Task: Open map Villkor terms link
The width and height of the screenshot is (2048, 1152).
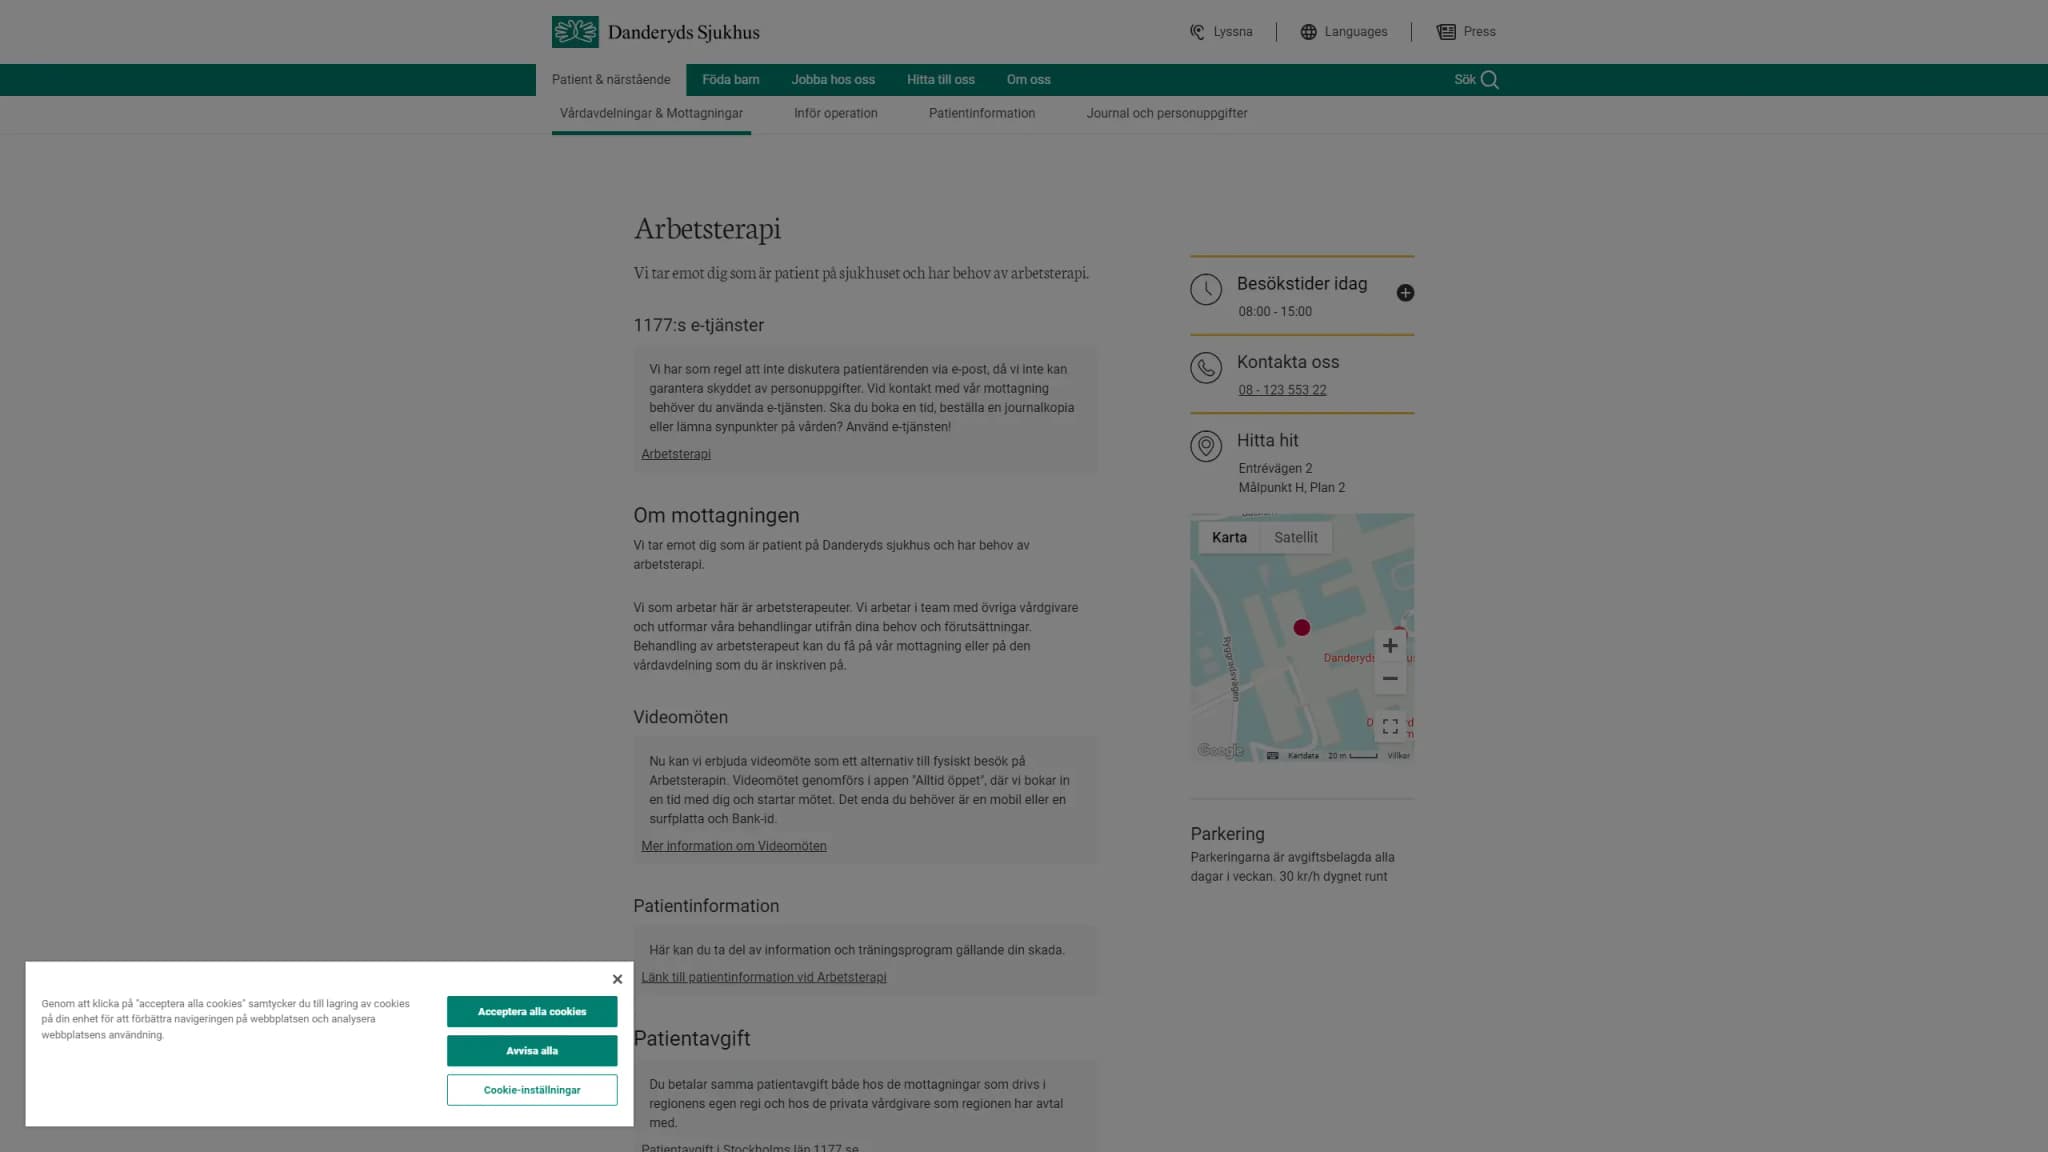Action: 1398,756
